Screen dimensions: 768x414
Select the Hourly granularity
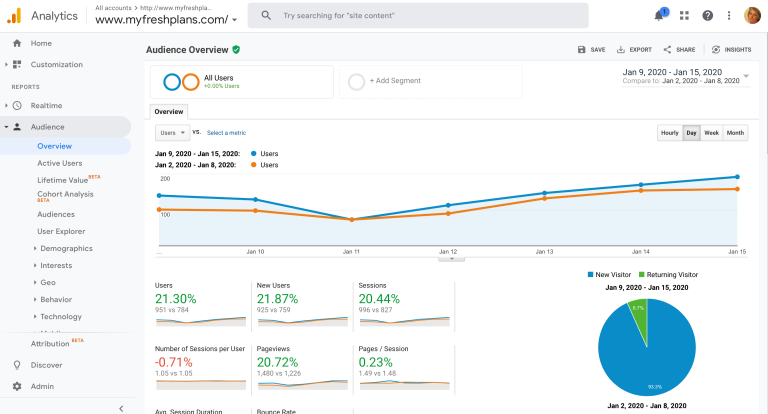[670, 133]
